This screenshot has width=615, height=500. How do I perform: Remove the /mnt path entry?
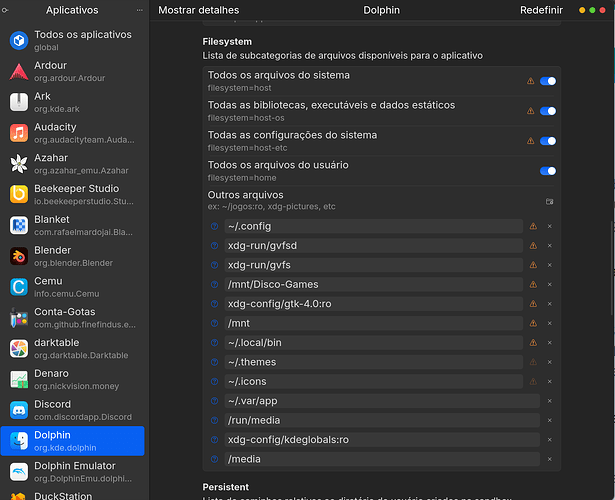tap(549, 323)
